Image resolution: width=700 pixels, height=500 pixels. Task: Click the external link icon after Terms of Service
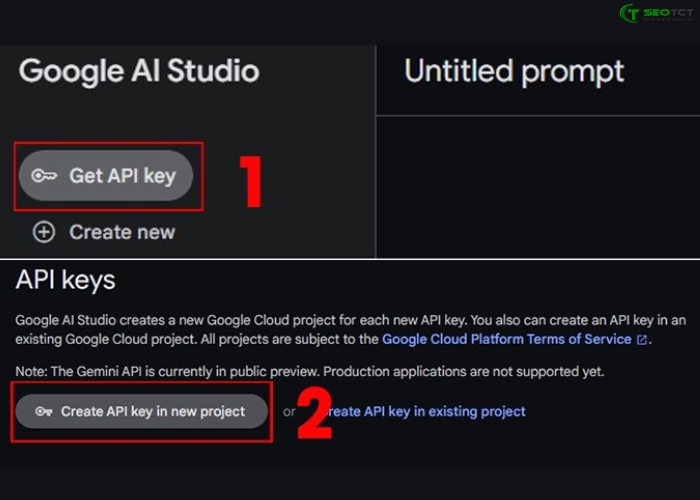click(x=642, y=340)
